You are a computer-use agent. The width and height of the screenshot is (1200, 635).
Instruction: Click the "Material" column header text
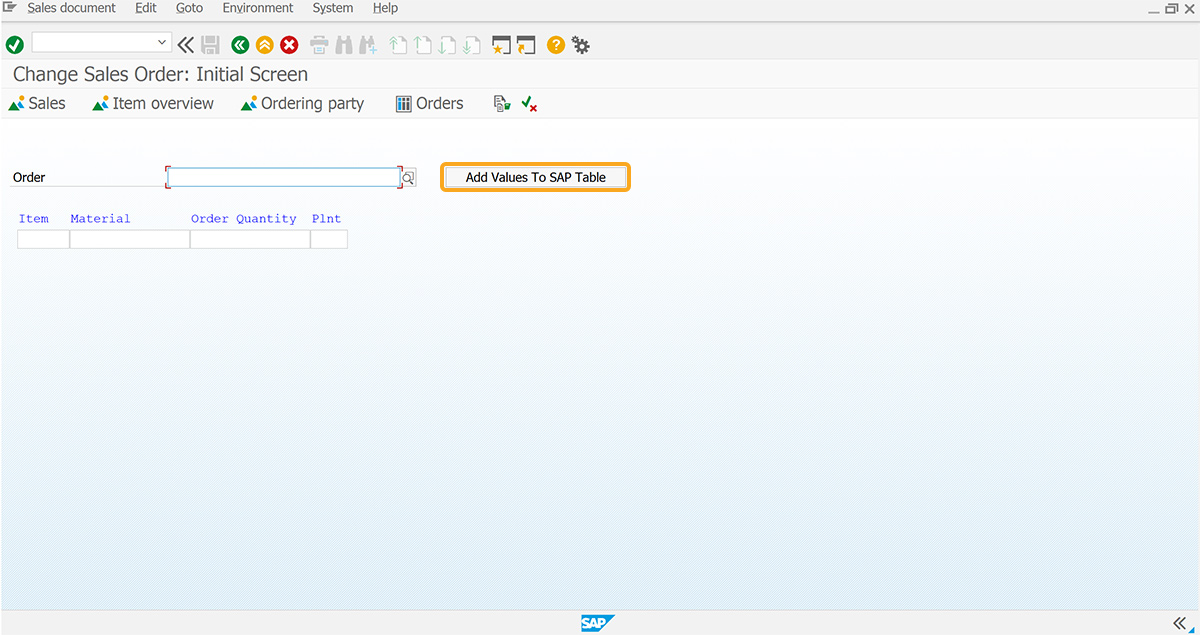[x=100, y=219]
